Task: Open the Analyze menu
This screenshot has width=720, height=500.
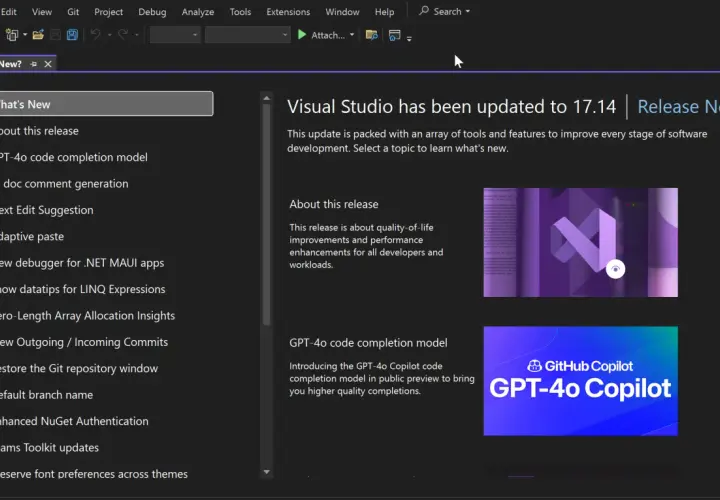Action: (x=198, y=12)
